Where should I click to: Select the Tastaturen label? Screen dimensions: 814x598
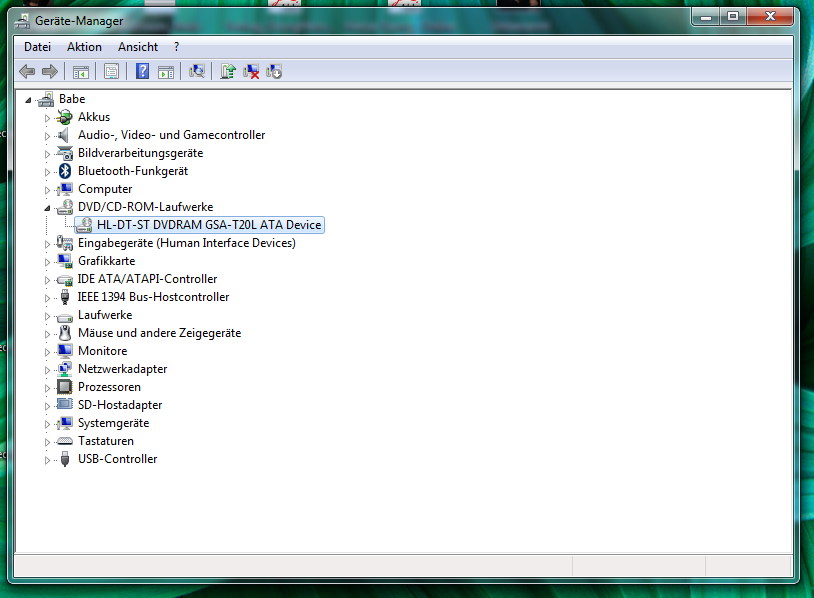[x=106, y=441]
